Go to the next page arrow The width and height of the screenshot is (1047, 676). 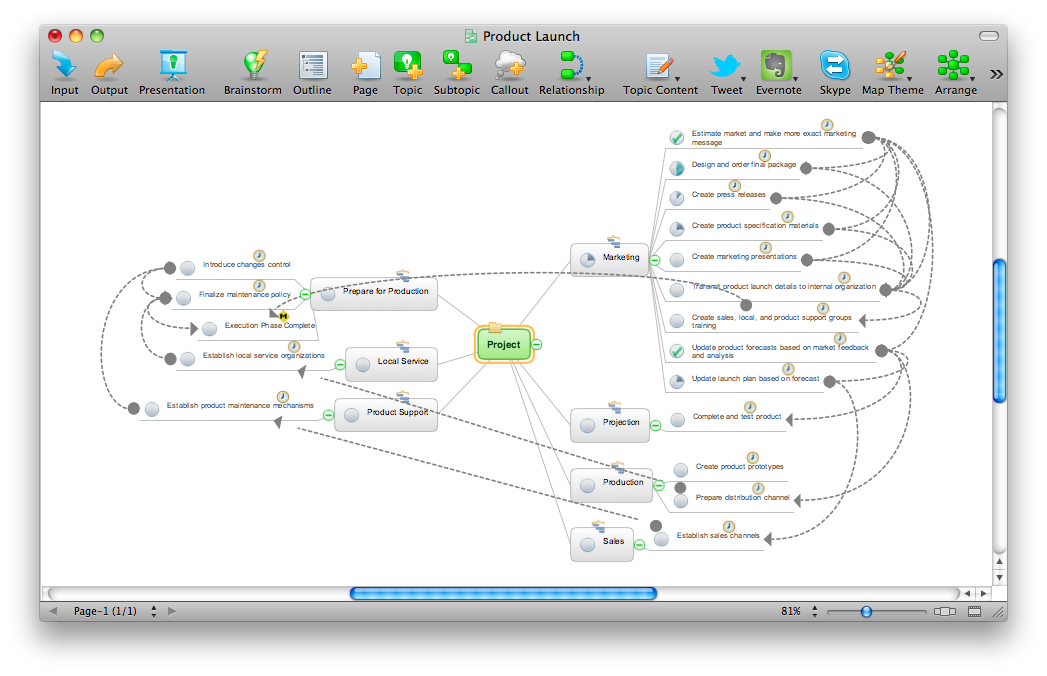tap(172, 611)
